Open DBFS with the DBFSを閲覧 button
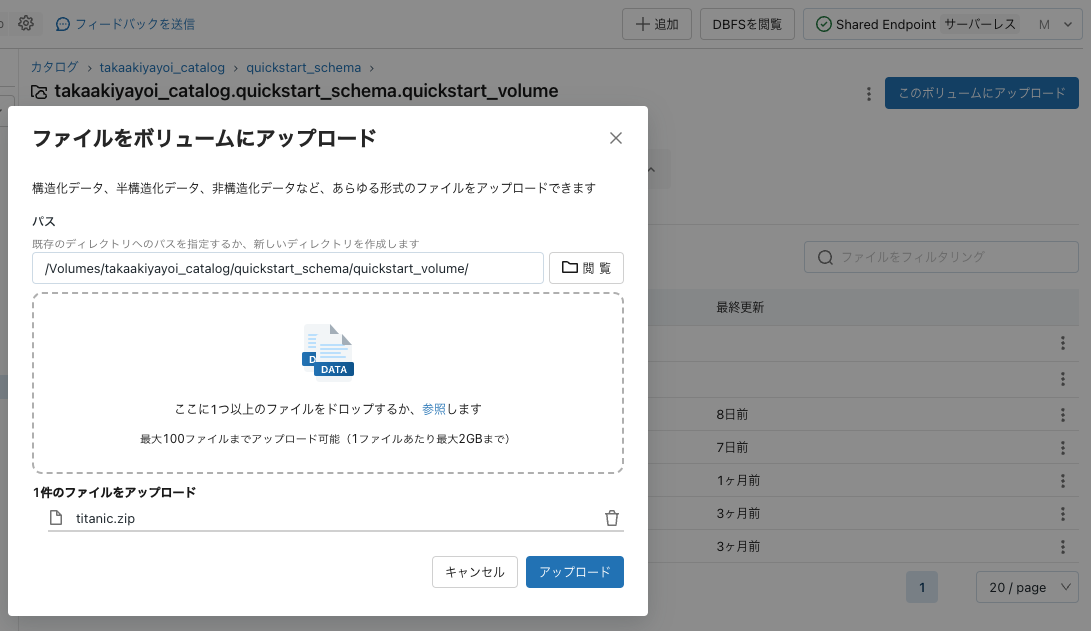Screen dimensions: 1091x631 point(747,24)
